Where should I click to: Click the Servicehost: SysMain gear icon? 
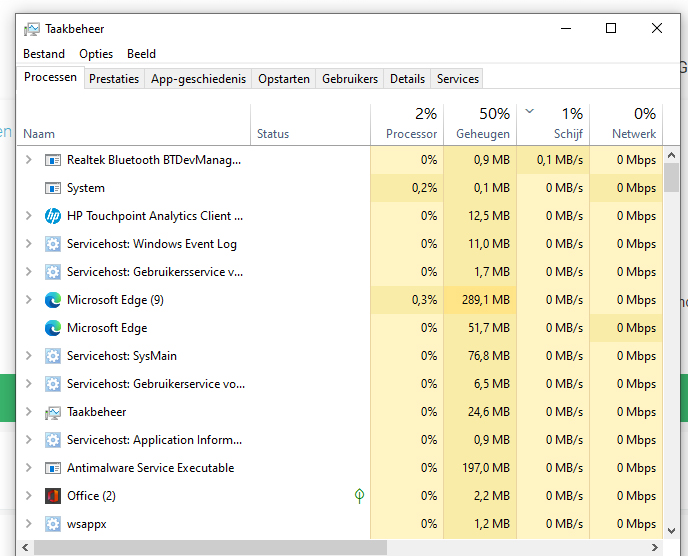click(53, 356)
